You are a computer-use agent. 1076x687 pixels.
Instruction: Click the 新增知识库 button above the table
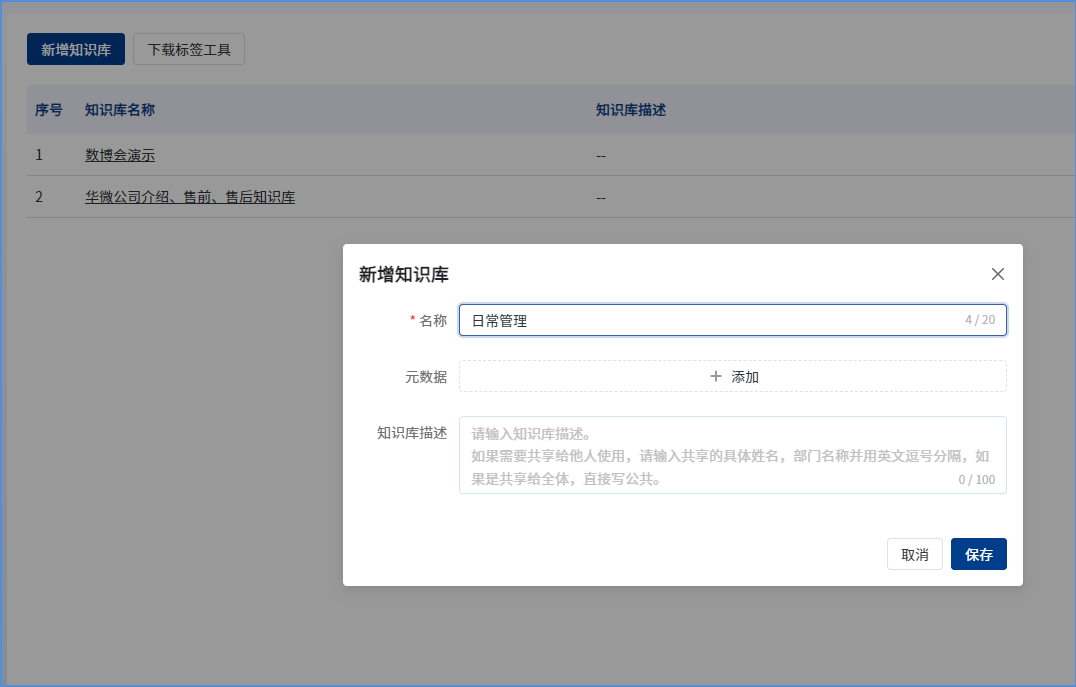coord(76,49)
